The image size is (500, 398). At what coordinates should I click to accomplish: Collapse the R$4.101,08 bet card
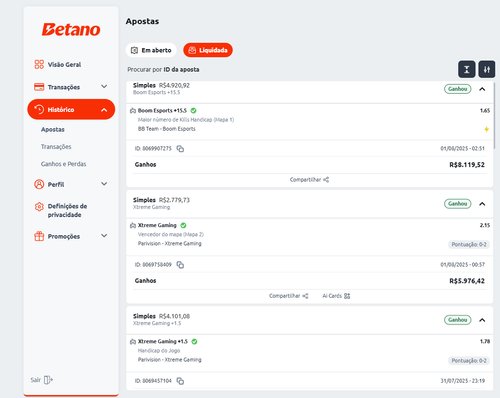click(x=482, y=320)
